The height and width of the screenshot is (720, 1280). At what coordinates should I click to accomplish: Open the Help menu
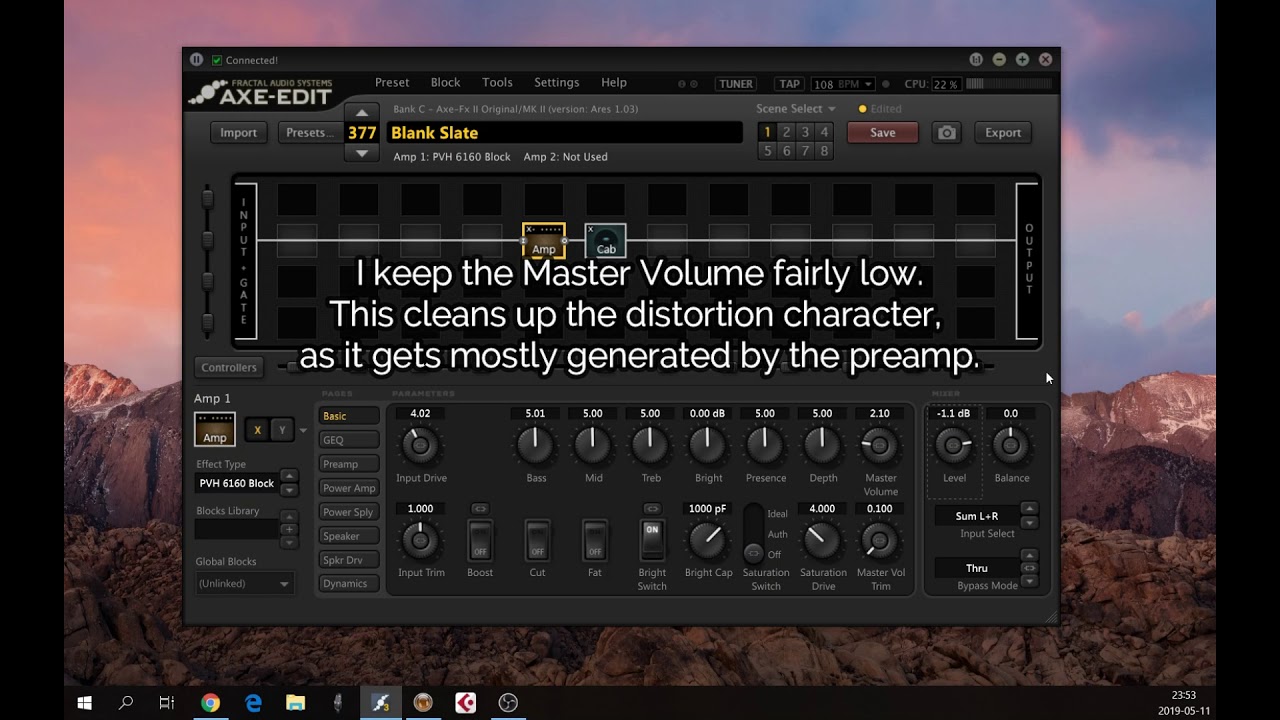pos(614,83)
